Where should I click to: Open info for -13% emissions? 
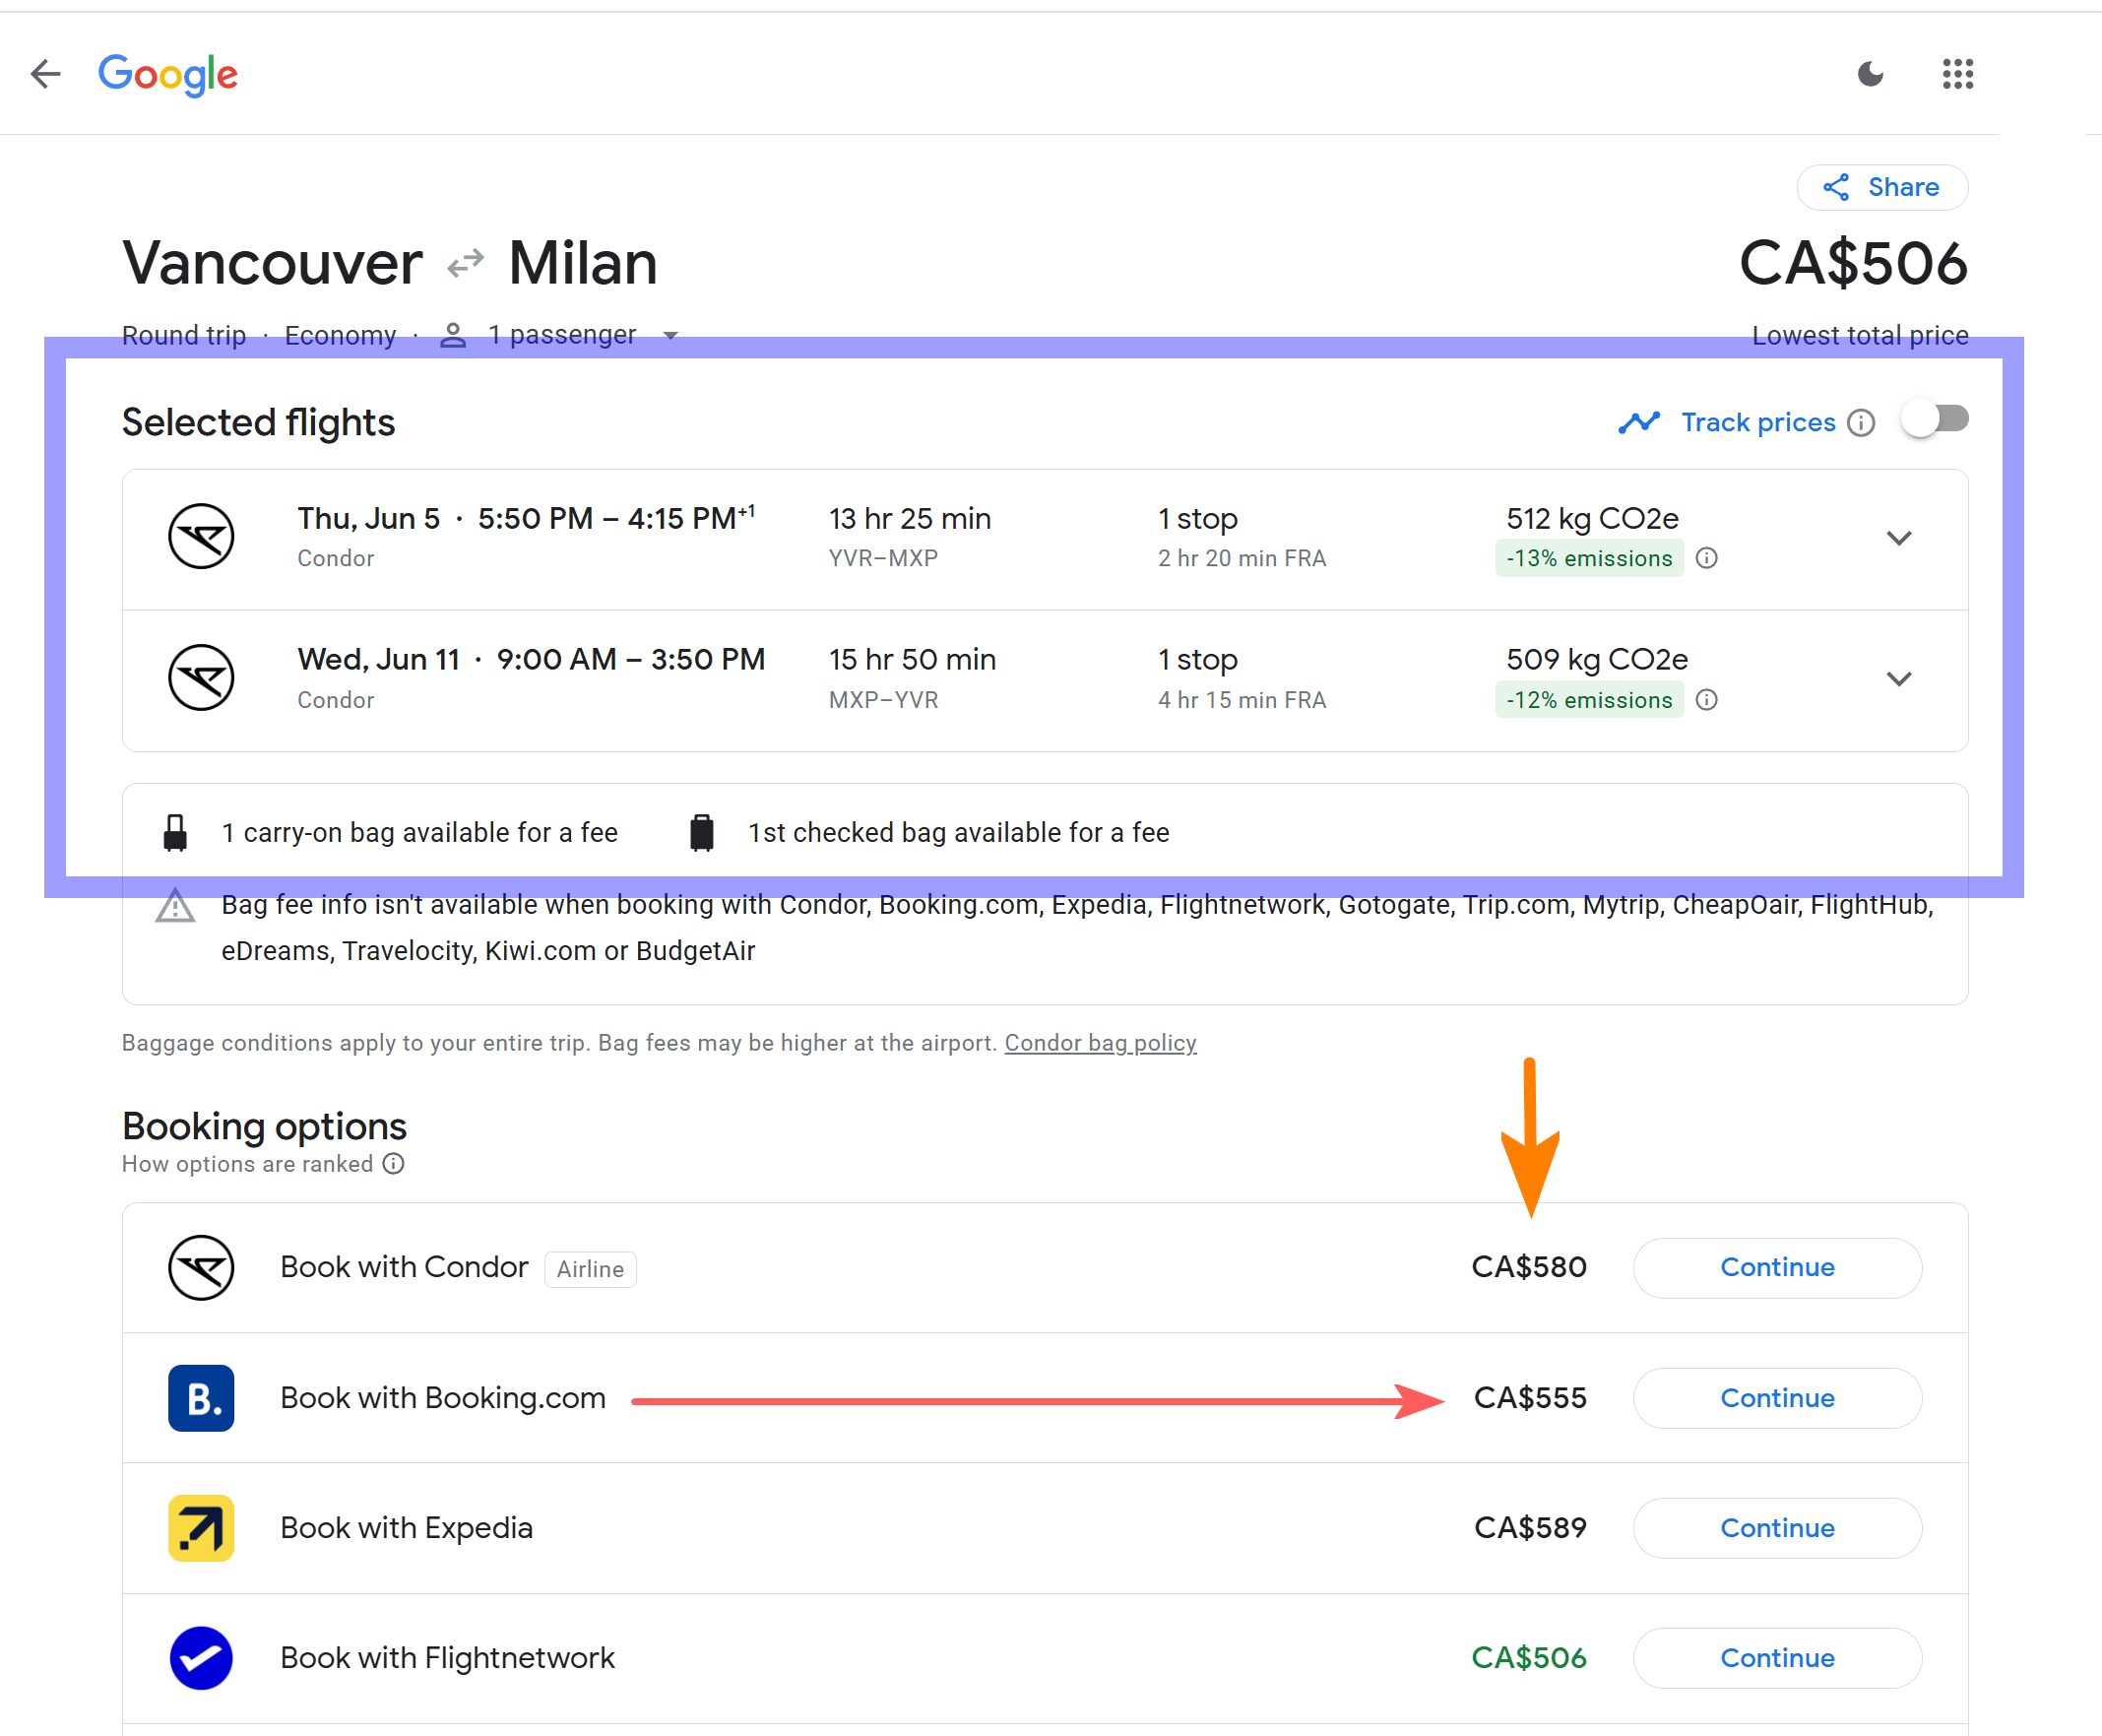(1707, 558)
